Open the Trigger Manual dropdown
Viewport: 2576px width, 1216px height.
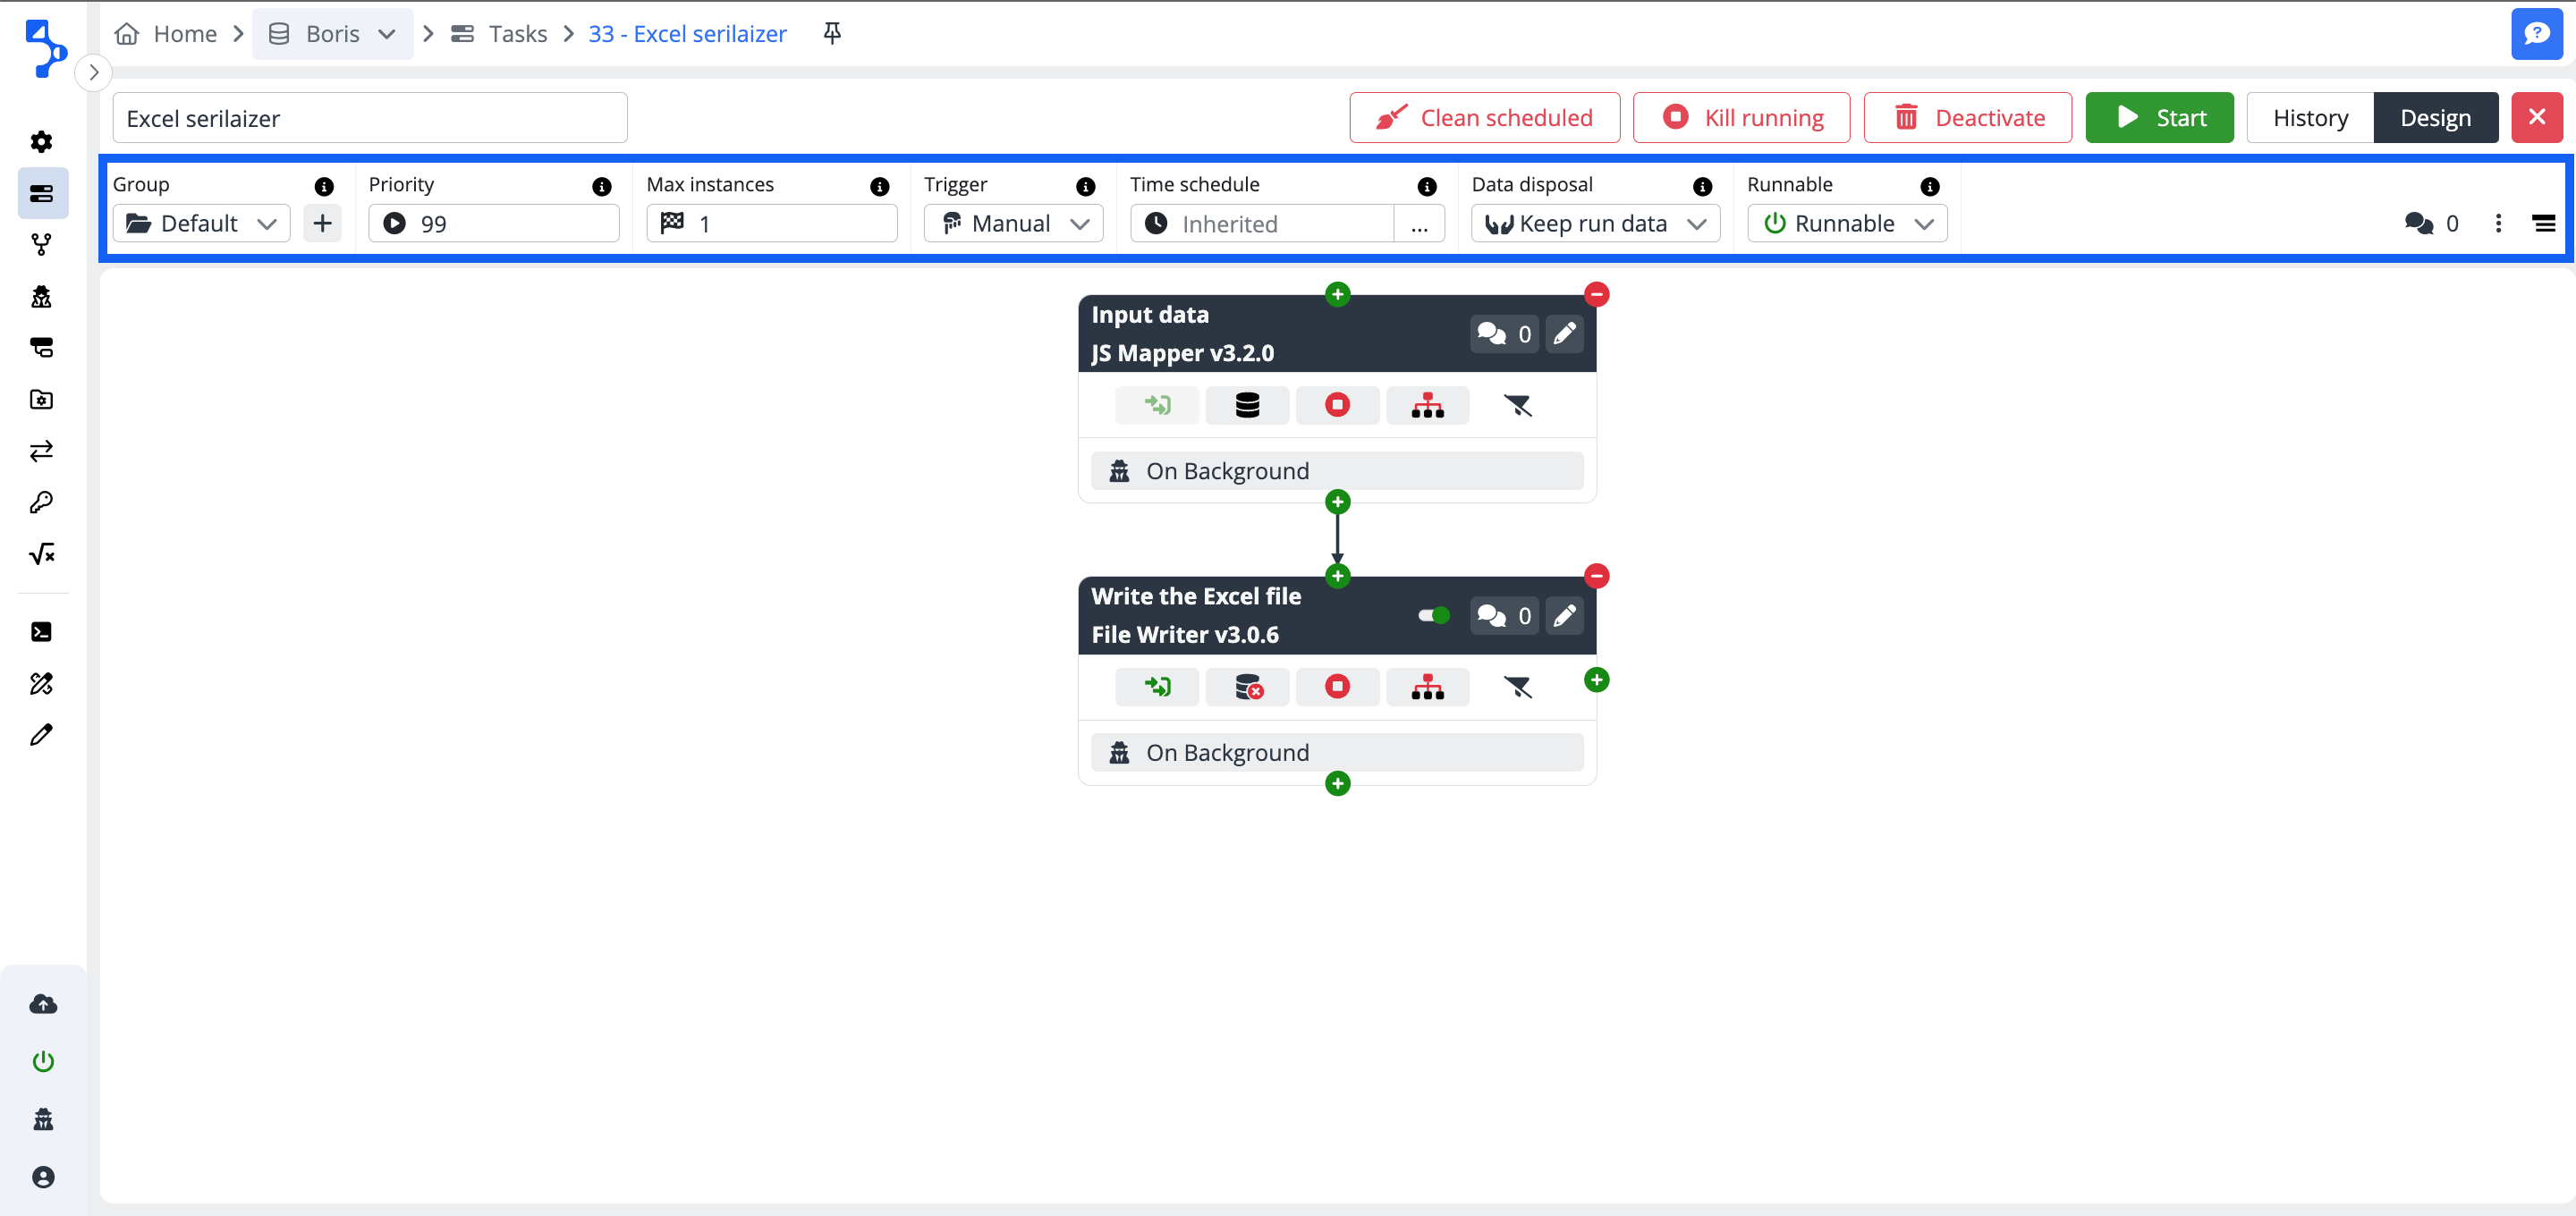(1013, 223)
